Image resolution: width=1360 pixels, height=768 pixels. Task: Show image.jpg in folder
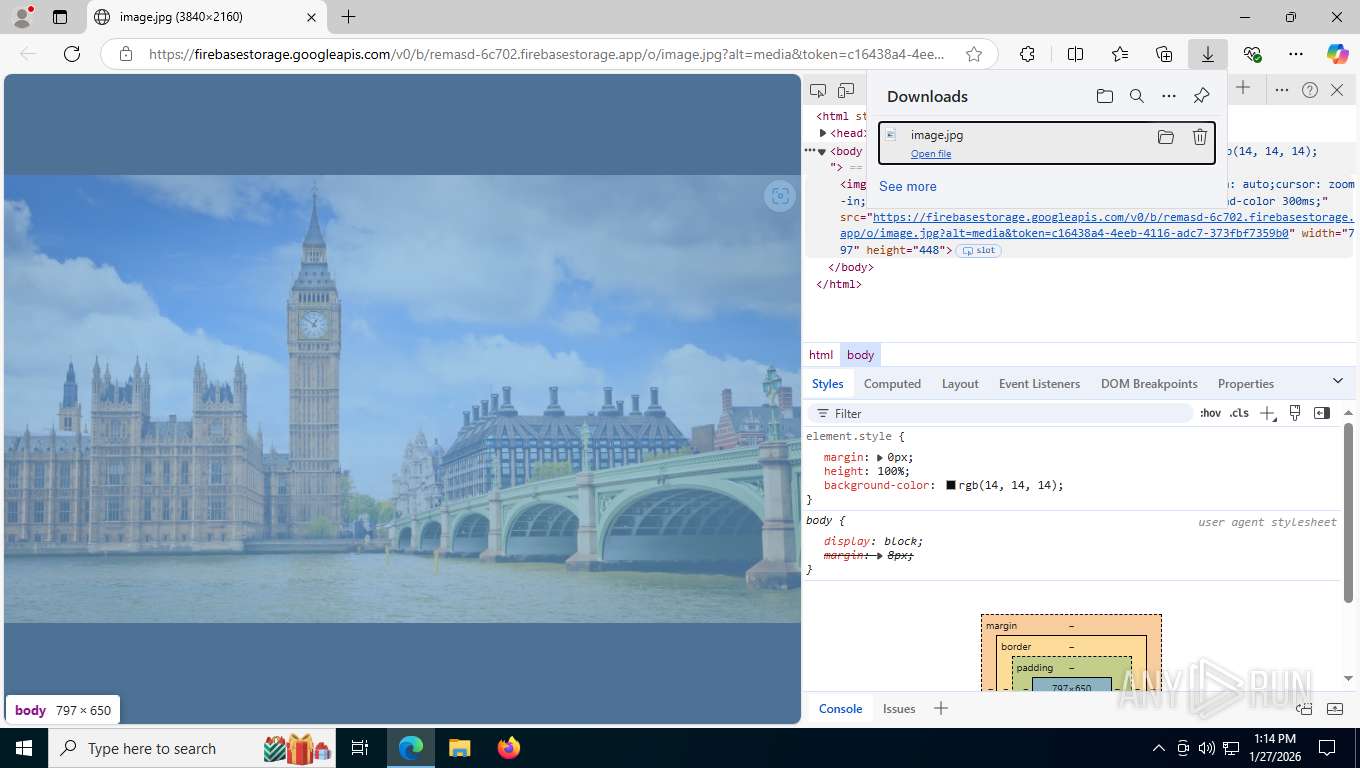1165,137
